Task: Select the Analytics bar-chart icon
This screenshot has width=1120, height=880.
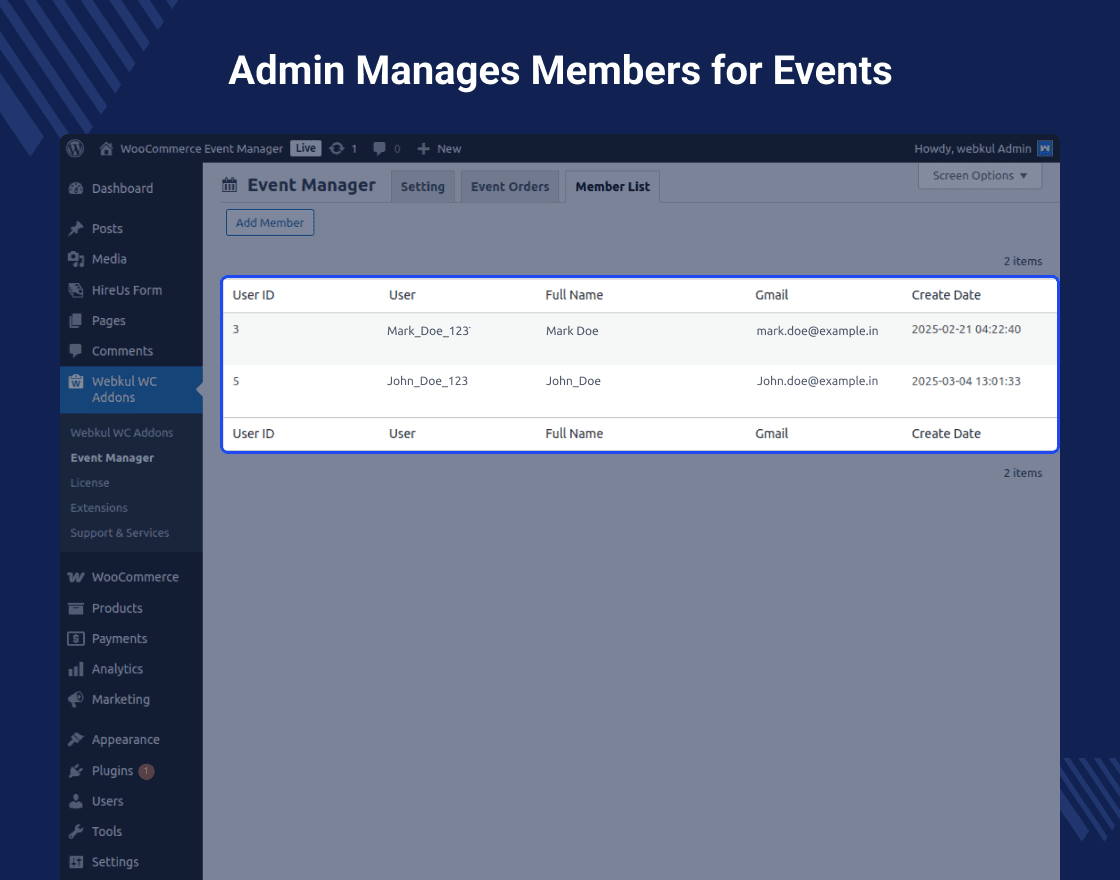Action: [x=76, y=669]
